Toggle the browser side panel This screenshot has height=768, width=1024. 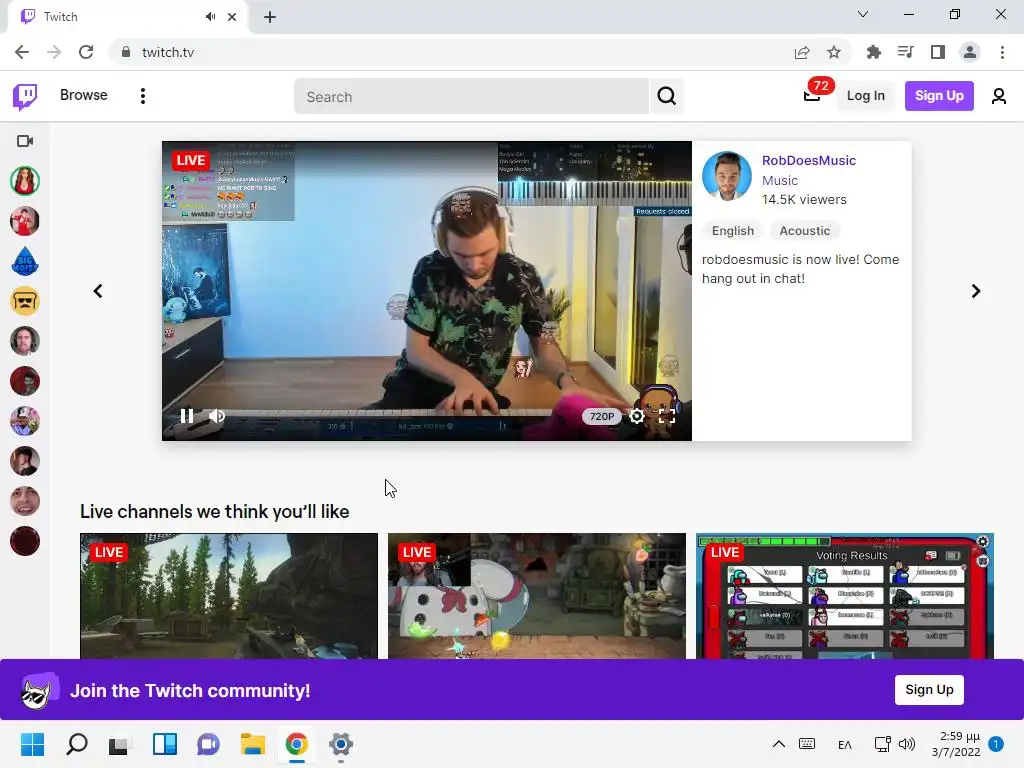click(x=938, y=52)
